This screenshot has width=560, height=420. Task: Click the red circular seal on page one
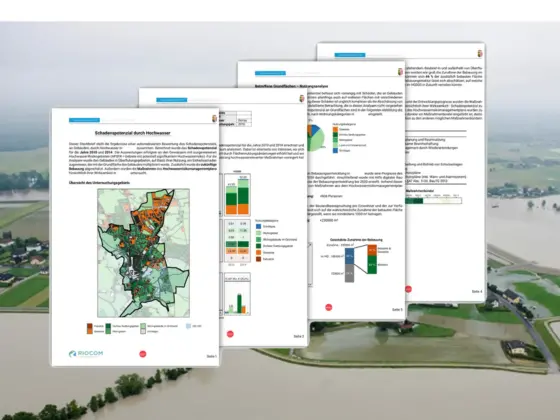click(142, 354)
